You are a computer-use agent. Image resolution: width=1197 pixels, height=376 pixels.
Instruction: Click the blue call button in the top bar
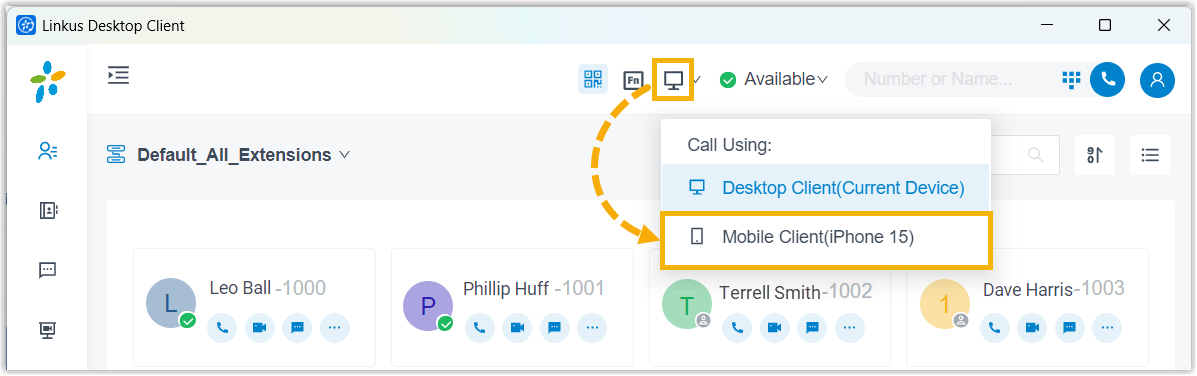tap(1108, 79)
